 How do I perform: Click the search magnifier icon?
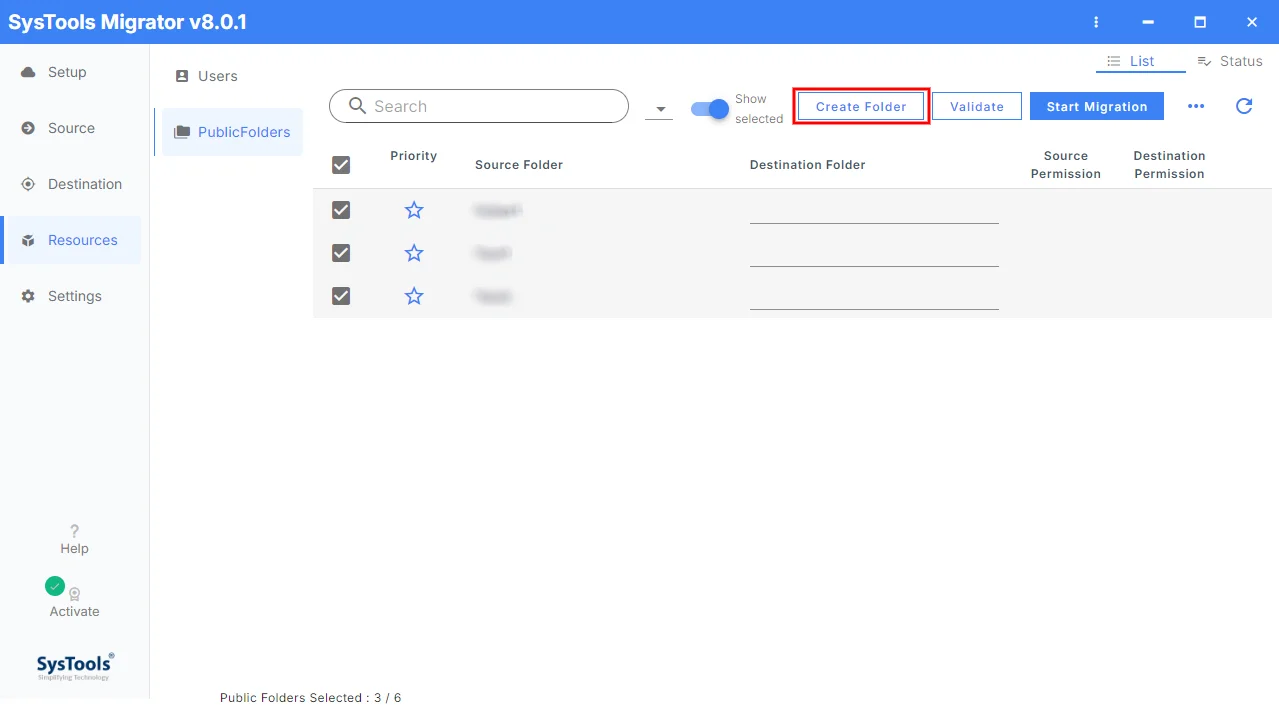(357, 106)
